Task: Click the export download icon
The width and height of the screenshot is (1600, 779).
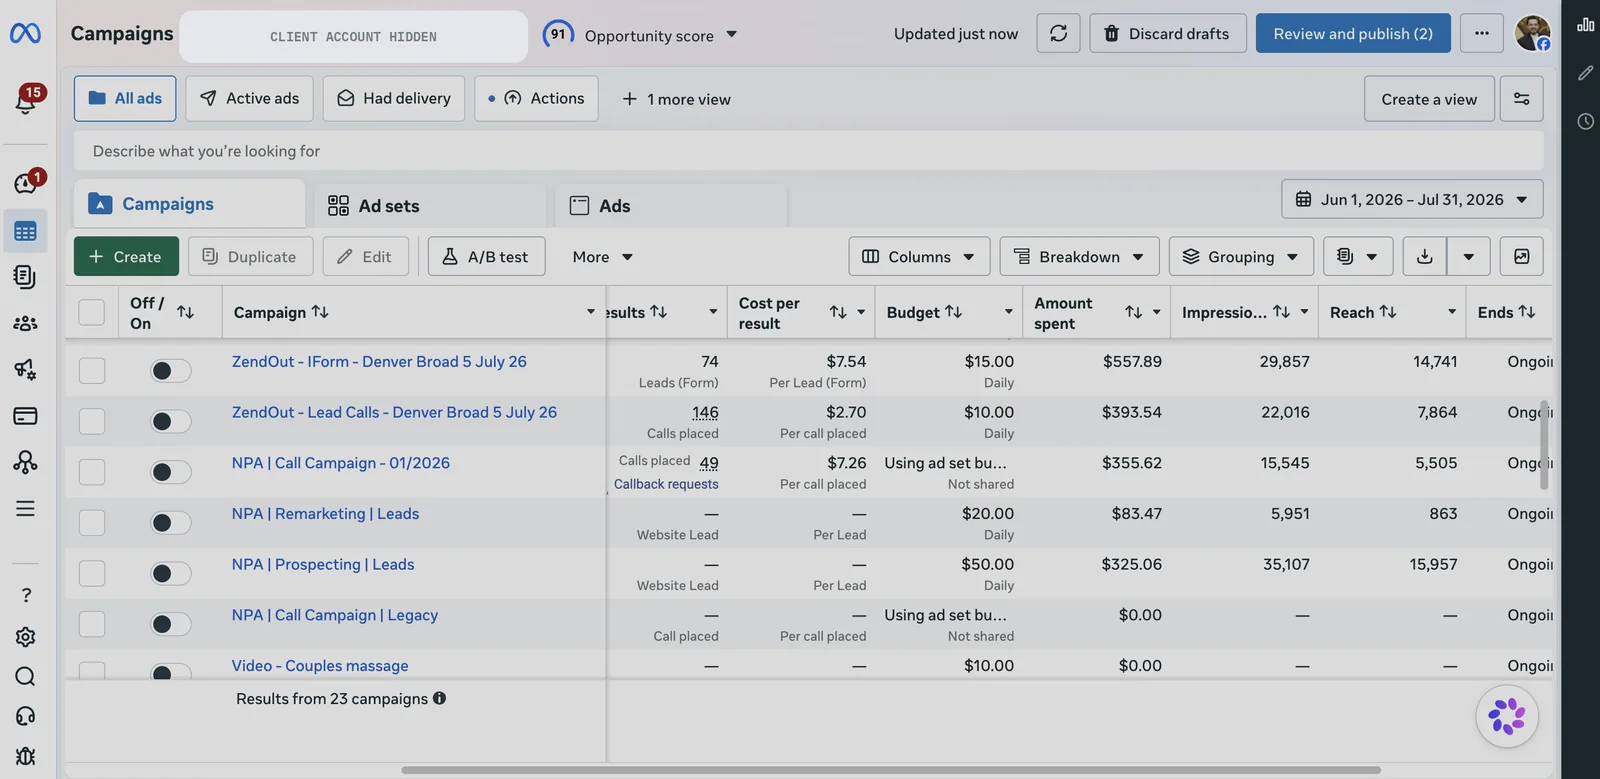Action: [1425, 257]
